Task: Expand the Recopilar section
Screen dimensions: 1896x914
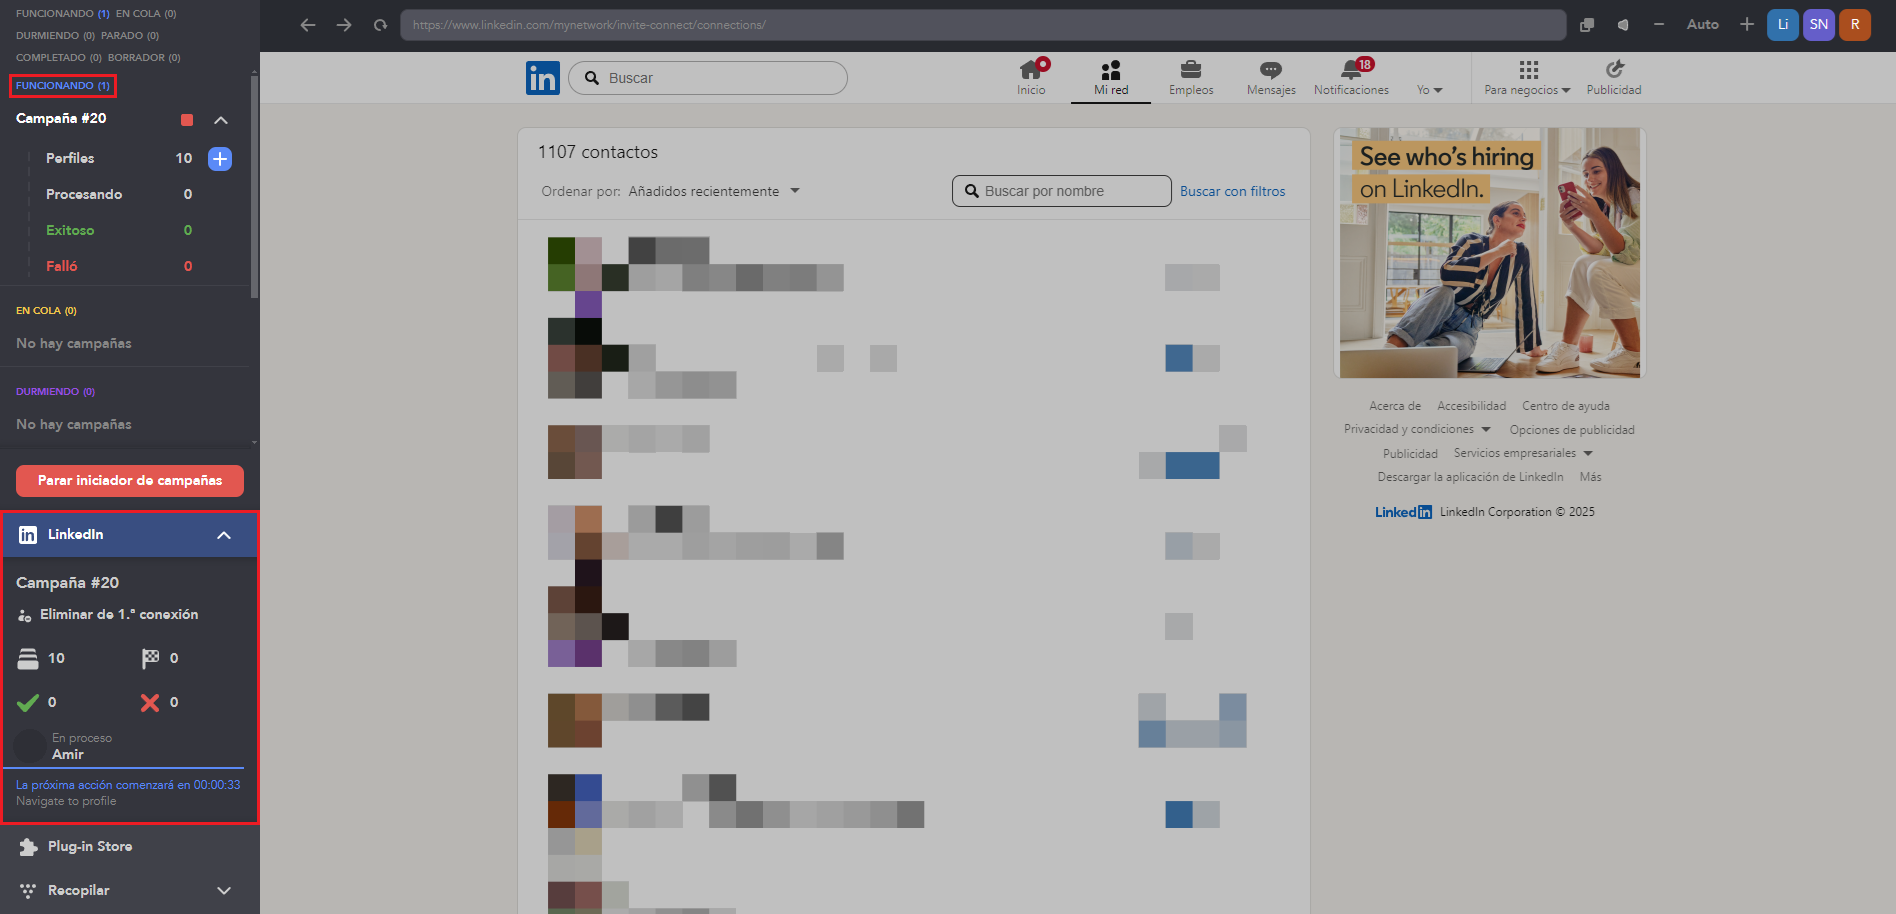Action: [x=224, y=890]
